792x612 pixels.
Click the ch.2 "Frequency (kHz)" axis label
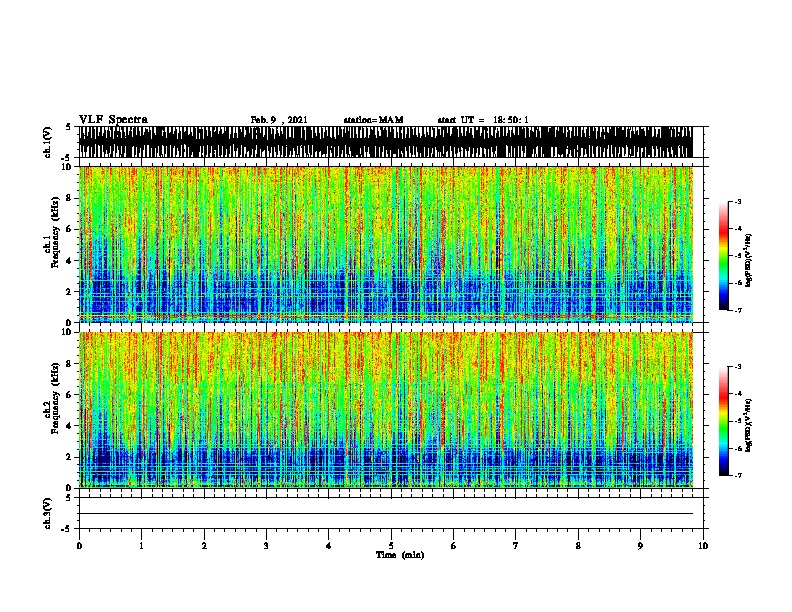(55, 398)
